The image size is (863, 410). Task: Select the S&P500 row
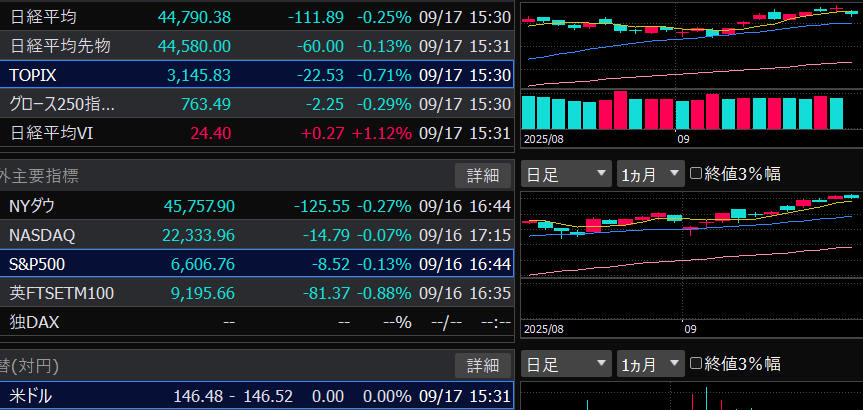(x=256, y=264)
